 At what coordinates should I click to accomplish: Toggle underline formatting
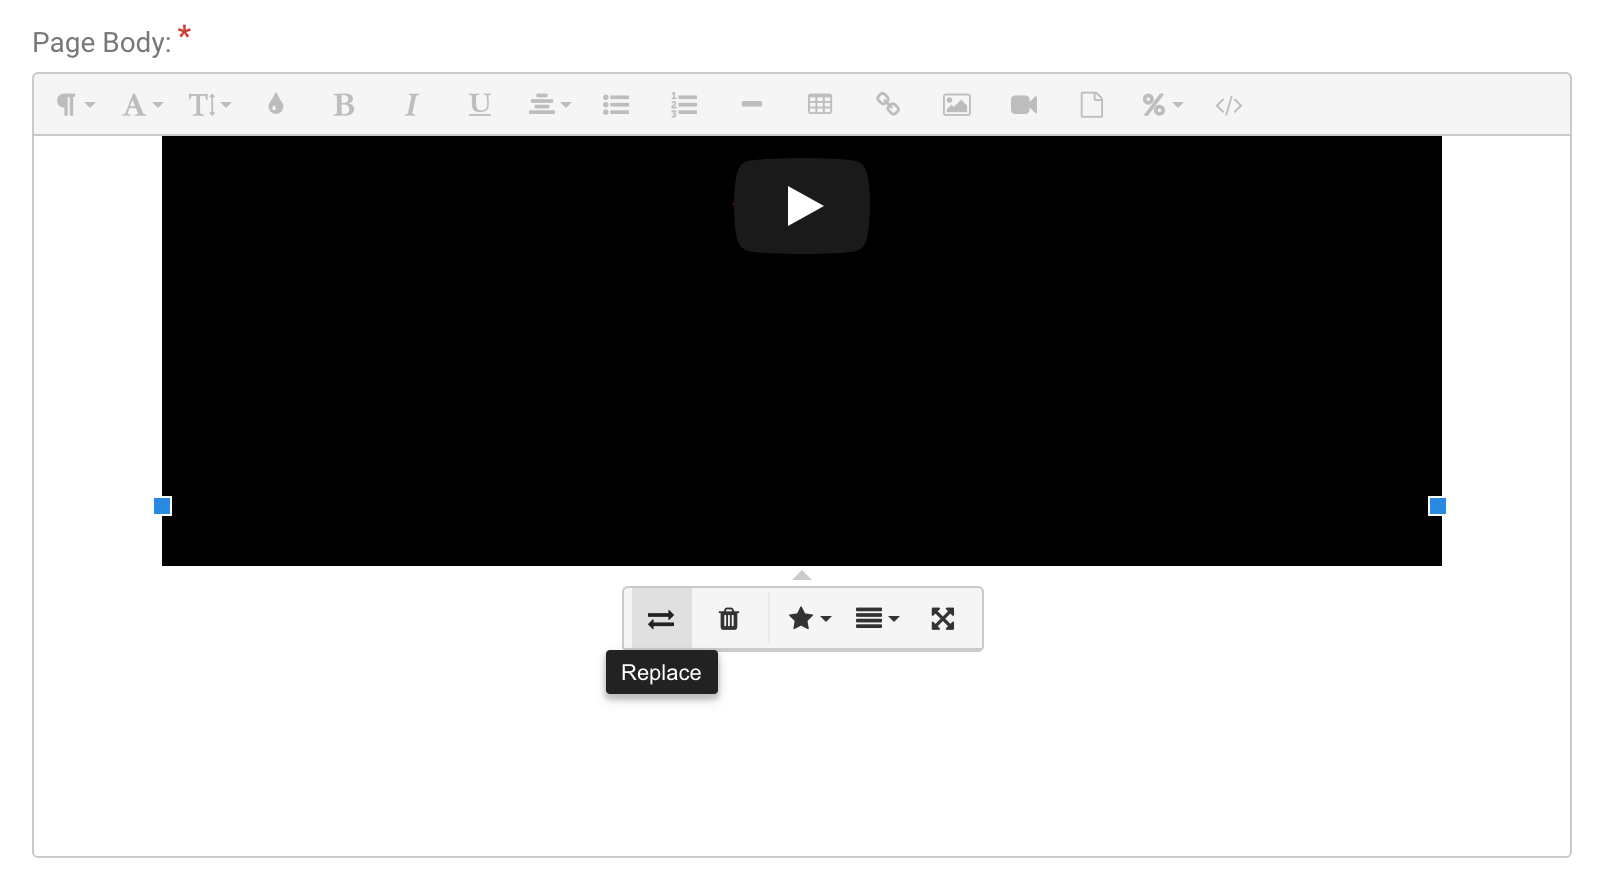coord(480,105)
